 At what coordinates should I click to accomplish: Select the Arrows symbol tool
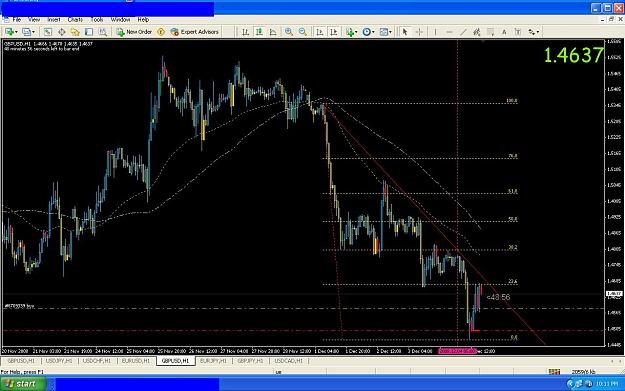point(532,32)
